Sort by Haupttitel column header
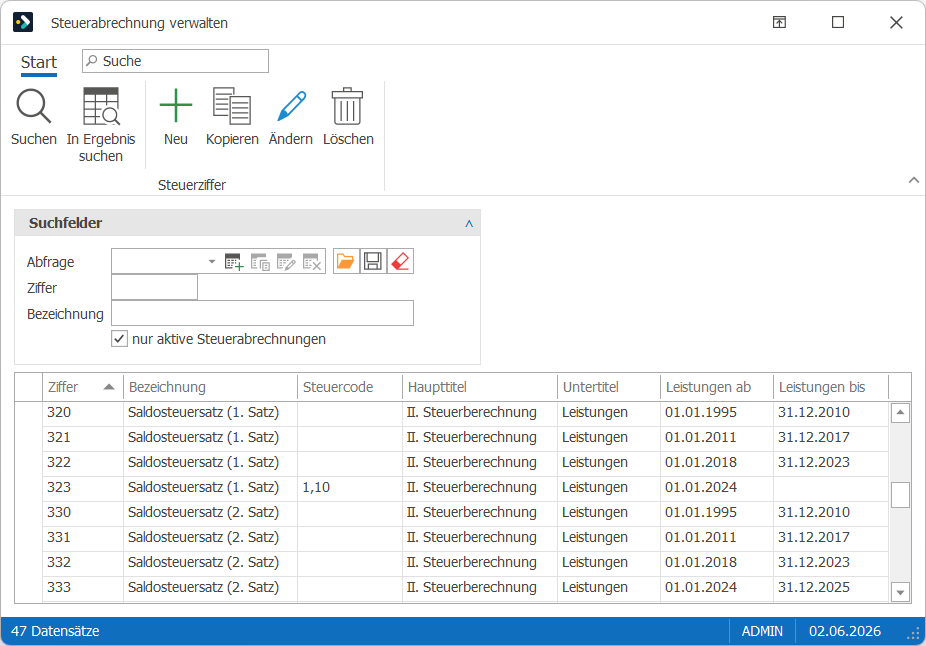The height and width of the screenshot is (646, 926). coord(480,387)
